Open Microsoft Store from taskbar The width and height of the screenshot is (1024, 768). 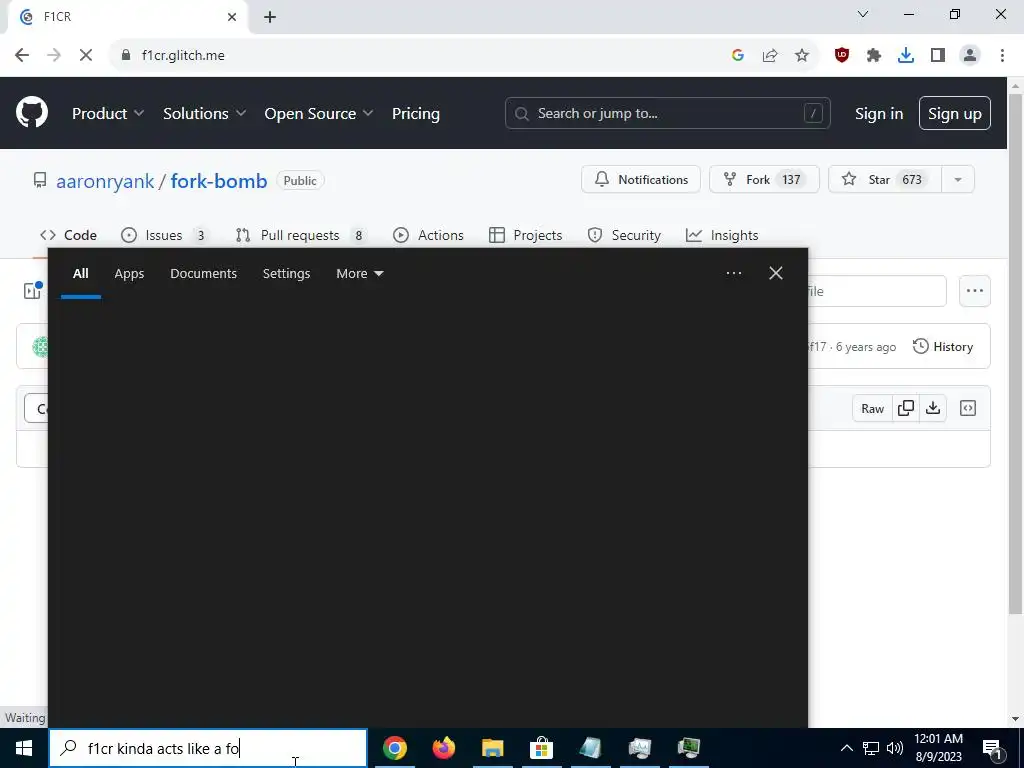click(541, 748)
